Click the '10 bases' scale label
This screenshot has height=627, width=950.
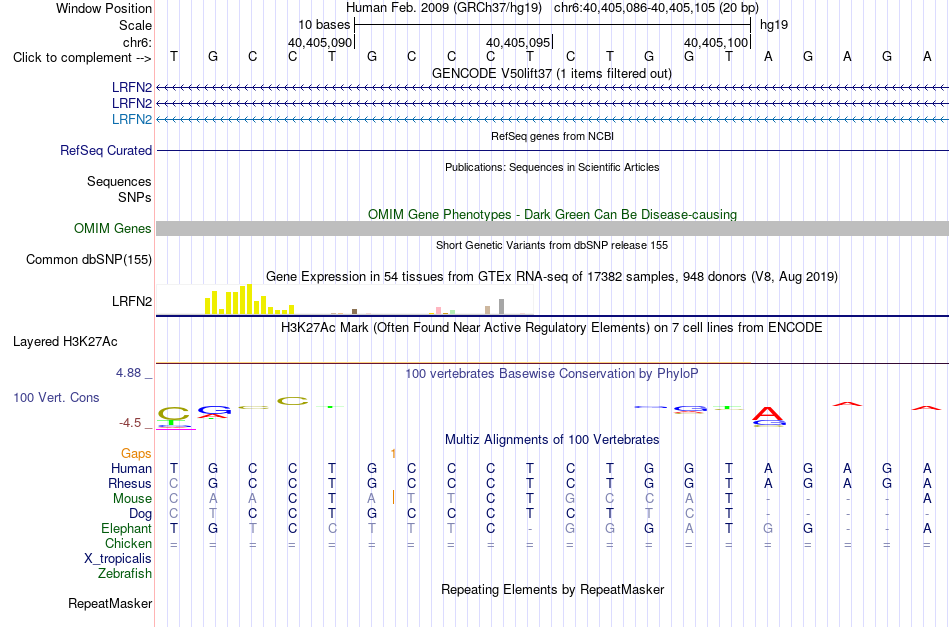pyautogui.click(x=324, y=25)
